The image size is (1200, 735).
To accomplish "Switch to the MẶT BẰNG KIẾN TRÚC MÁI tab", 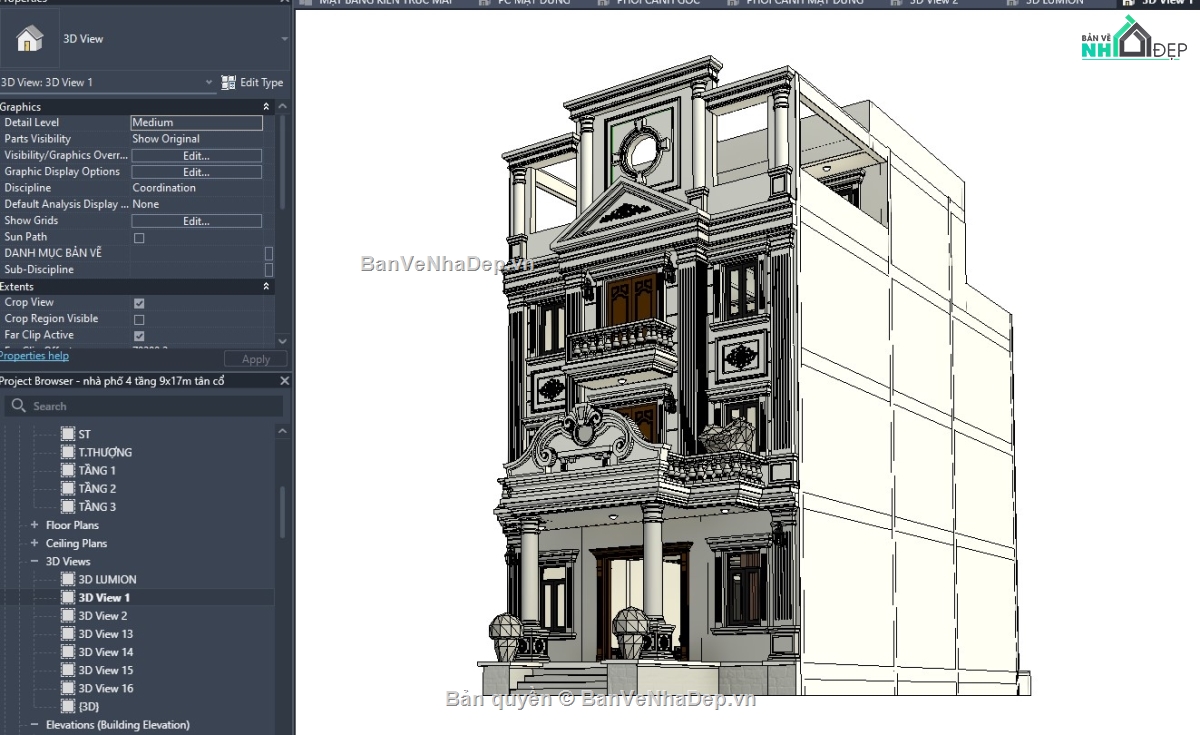I will pos(381,3).
